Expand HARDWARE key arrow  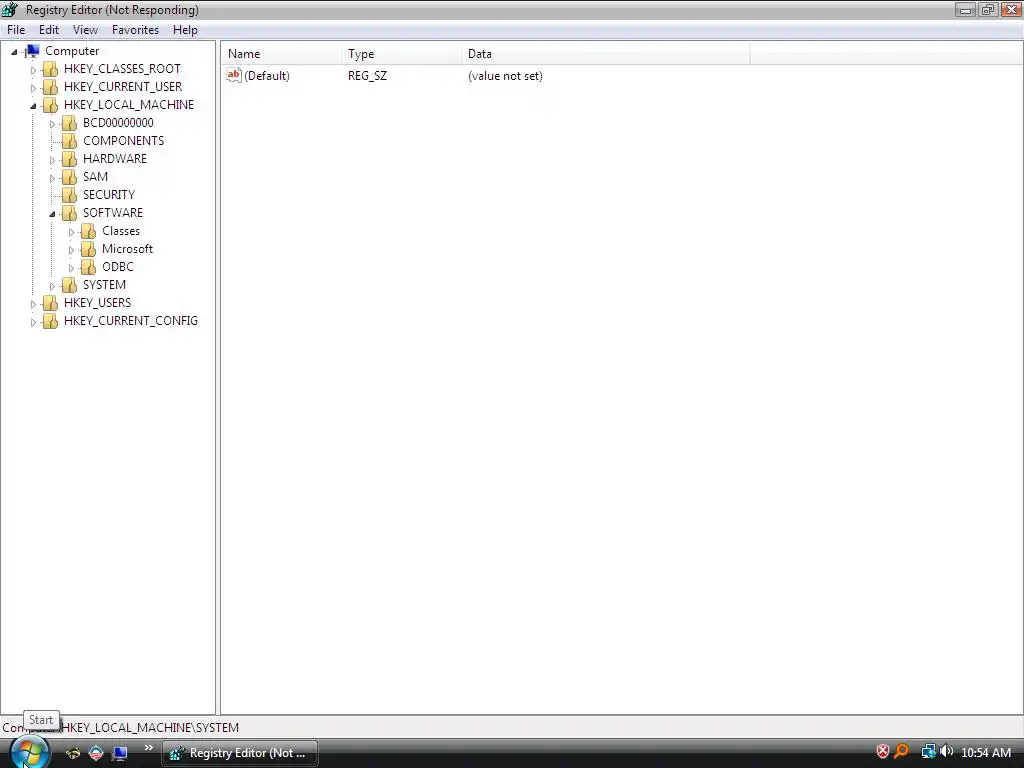[x=52, y=159]
